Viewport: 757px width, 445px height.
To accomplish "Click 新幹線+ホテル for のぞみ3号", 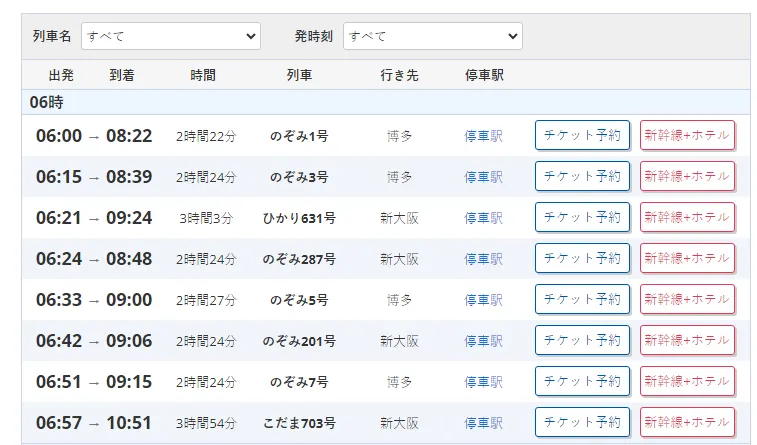I will pos(687,176).
